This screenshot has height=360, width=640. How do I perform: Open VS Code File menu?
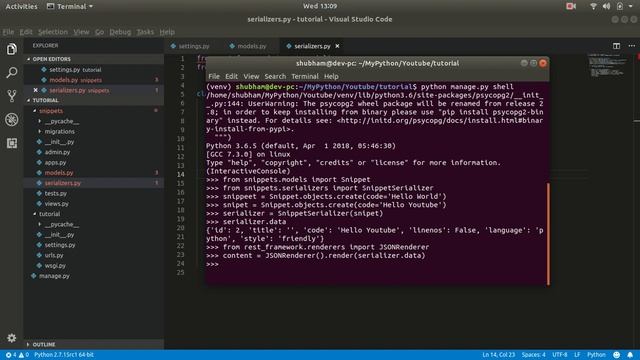tap(8, 32)
